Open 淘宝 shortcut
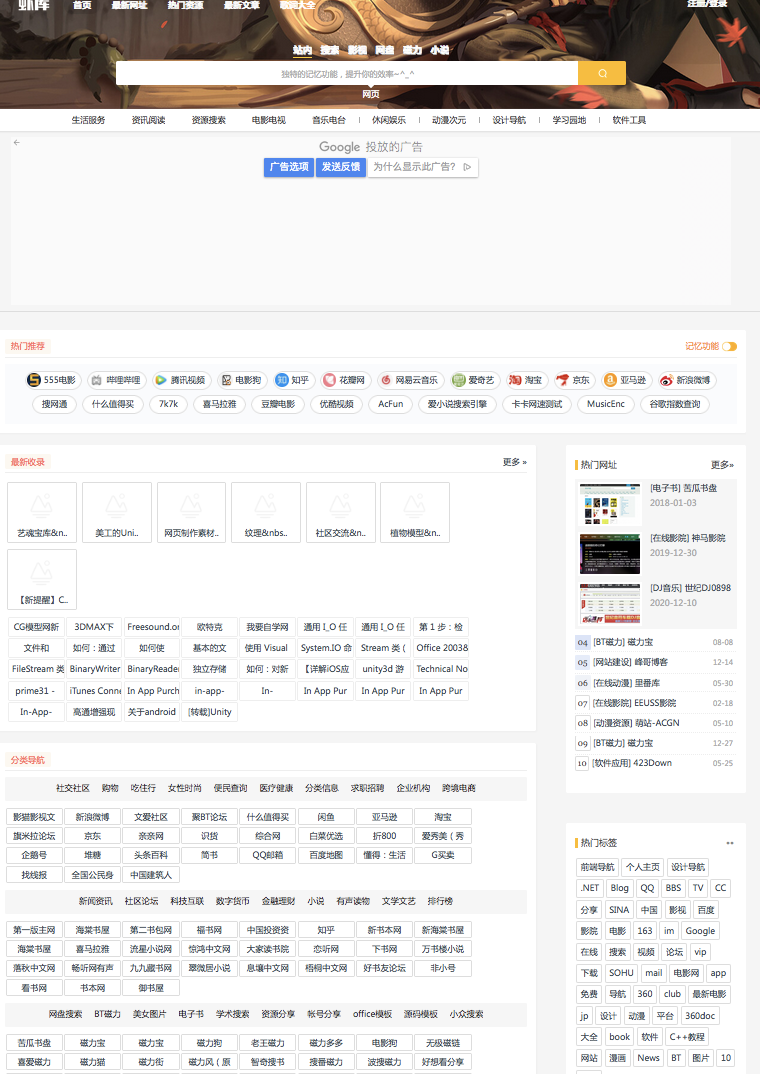 526,380
